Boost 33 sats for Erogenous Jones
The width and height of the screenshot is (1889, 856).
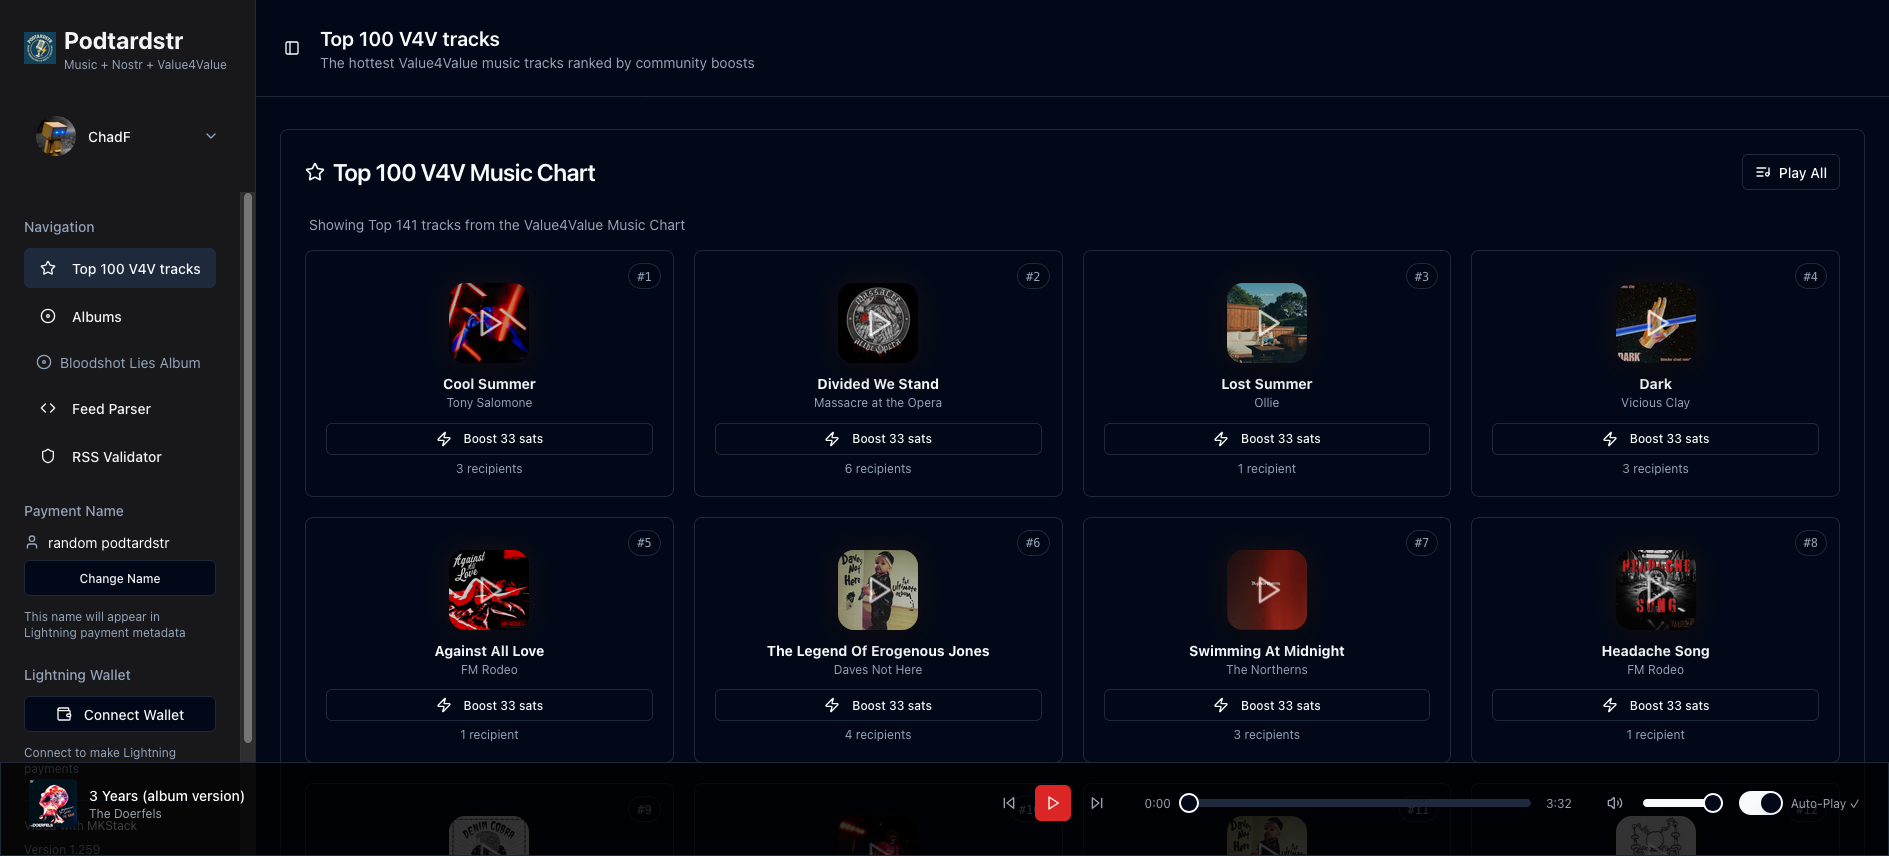(878, 705)
